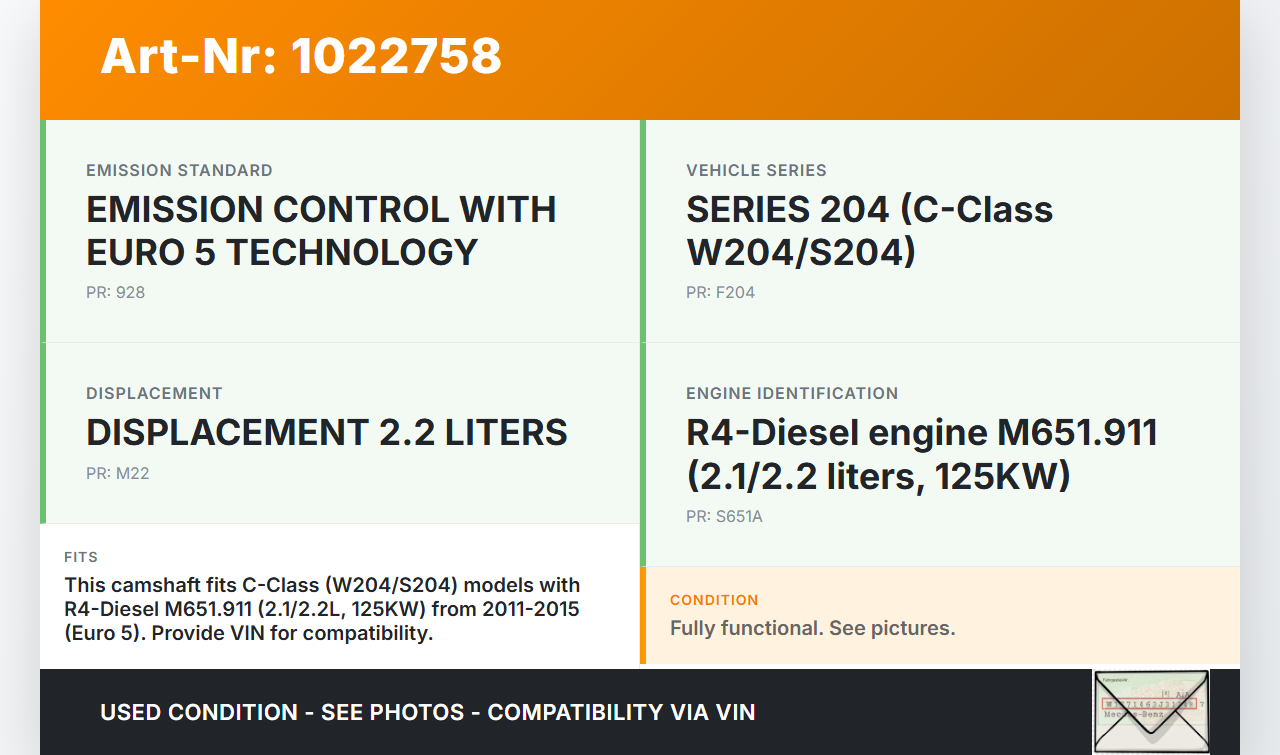
Task: Click the "Fully functional. See pictures." text
Action: coord(812,628)
